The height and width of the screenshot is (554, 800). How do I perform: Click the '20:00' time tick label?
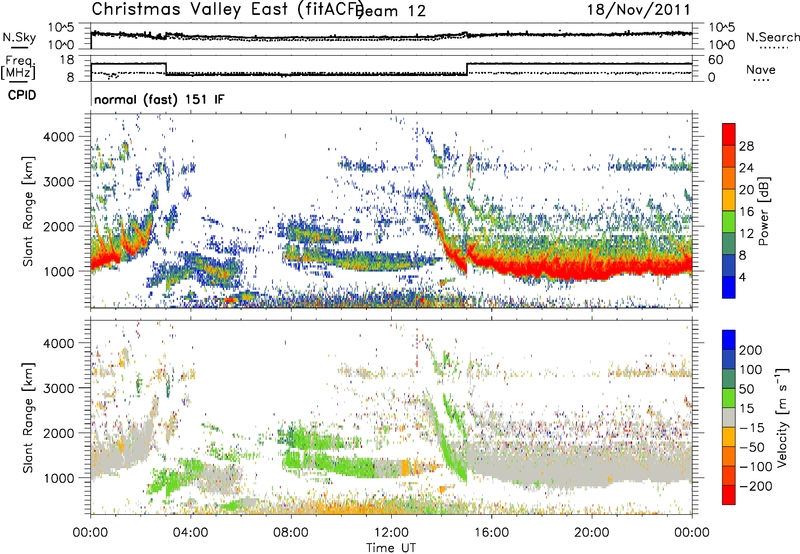click(x=592, y=533)
